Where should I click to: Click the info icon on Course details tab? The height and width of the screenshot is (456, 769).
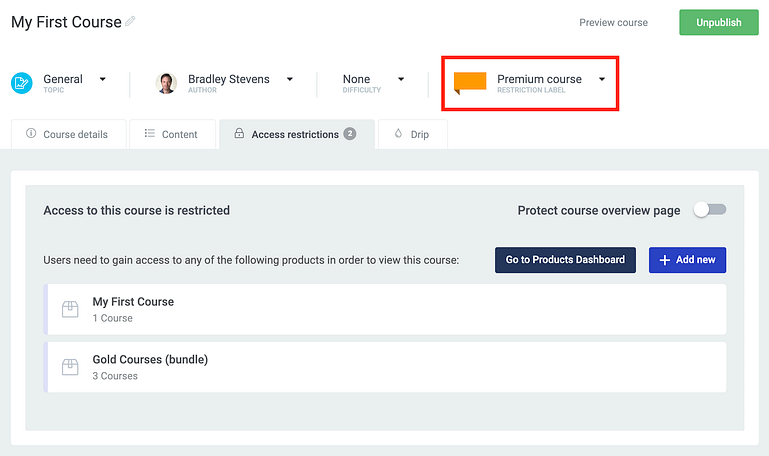click(x=31, y=134)
